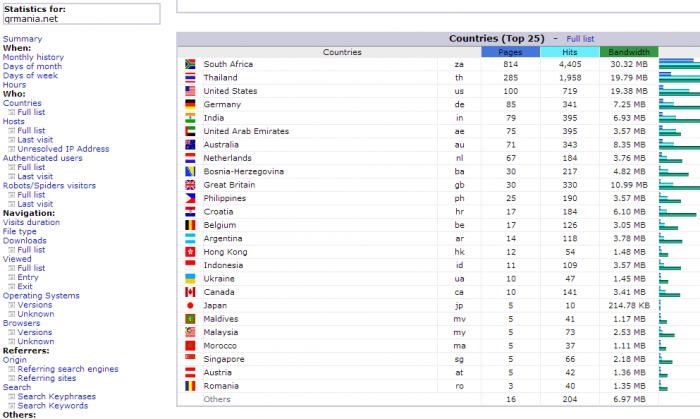Click the Bosnia-Herzegovina flag icon
This screenshot has width=700, height=419.
(190, 171)
